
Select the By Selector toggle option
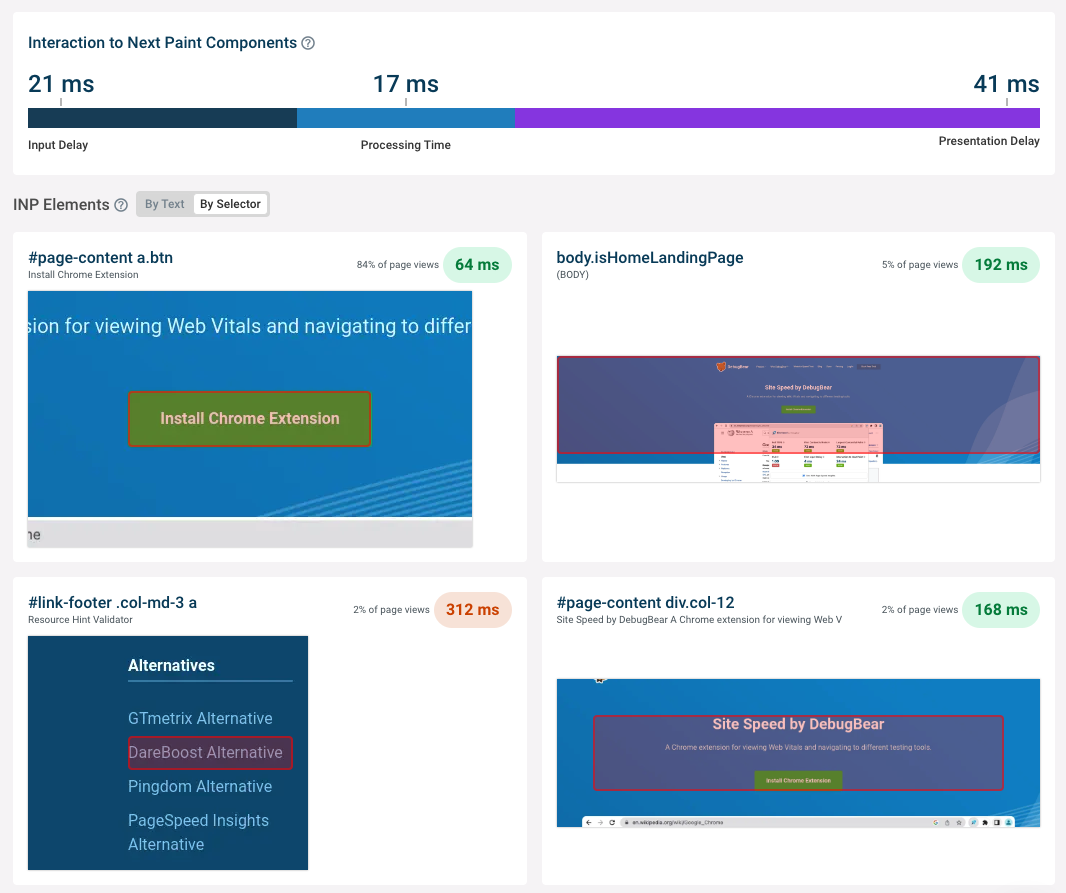[230, 204]
